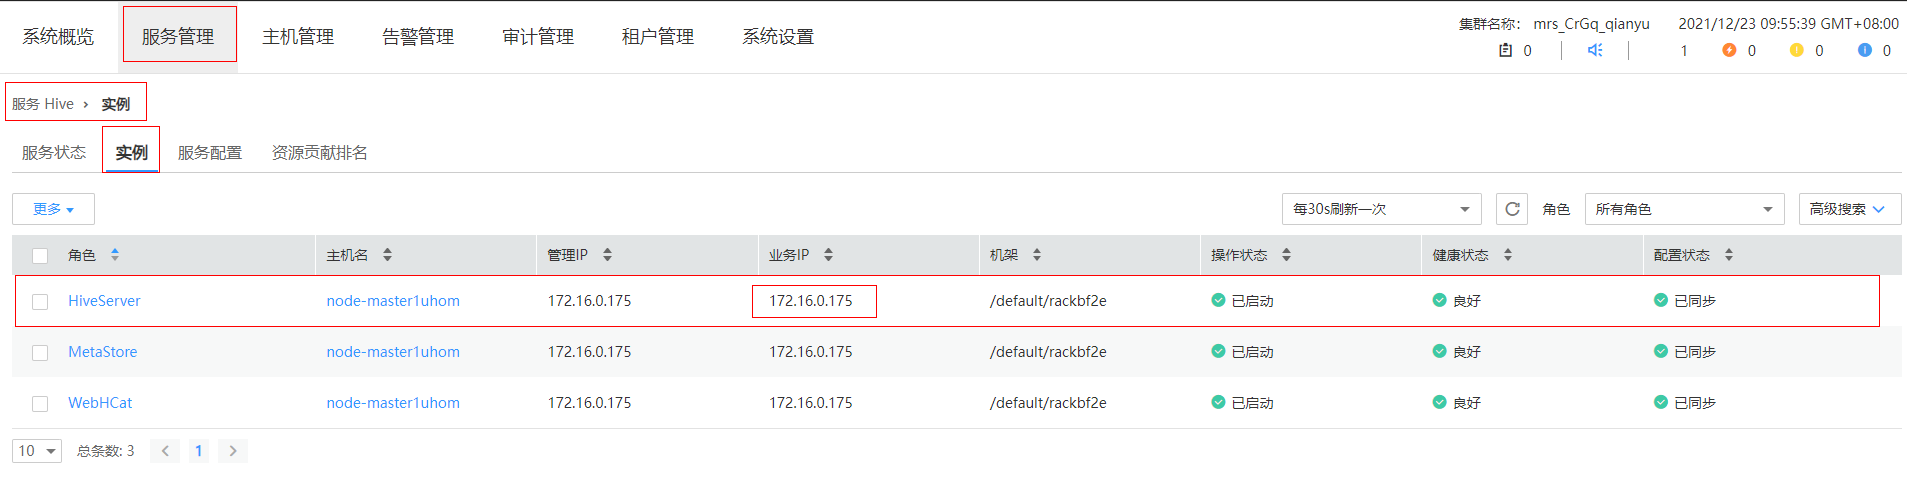Viewport: 1907px width, 477px height.
Task: Open the 主机管理 top menu
Action: (x=298, y=37)
